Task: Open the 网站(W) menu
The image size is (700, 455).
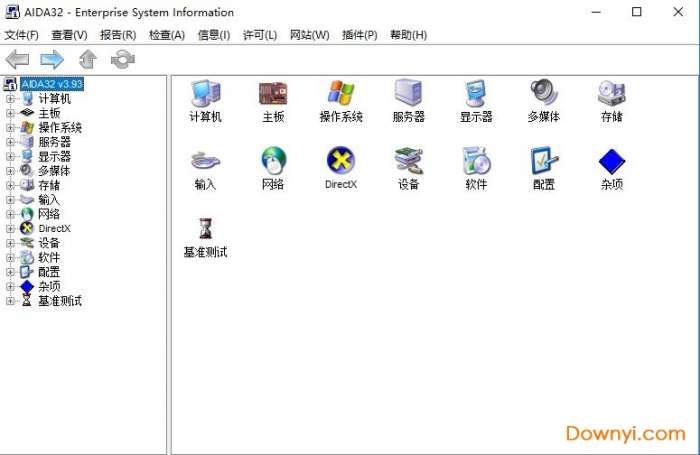Action: (x=309, y=35)
